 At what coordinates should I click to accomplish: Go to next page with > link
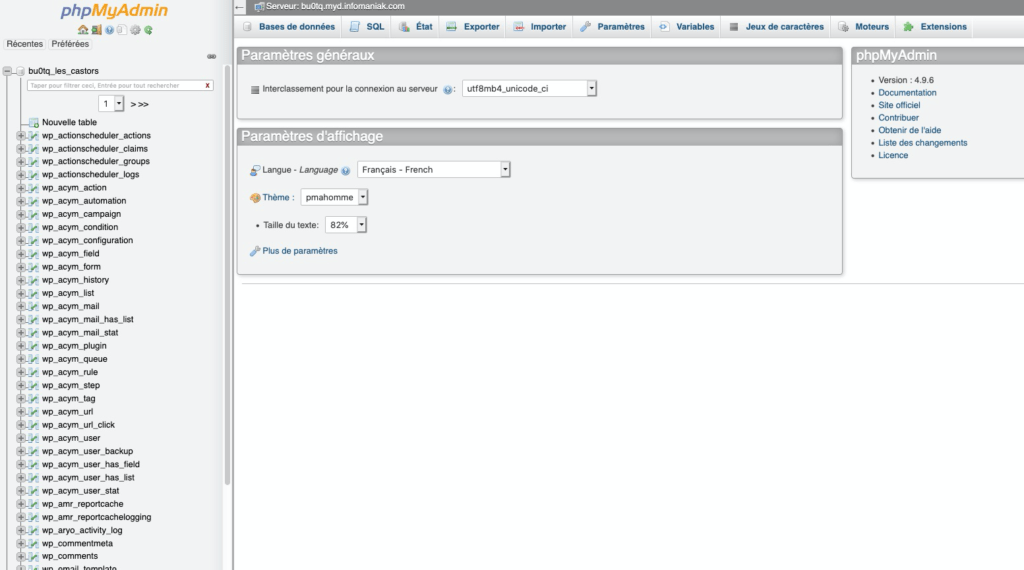(x=133, y=104)
